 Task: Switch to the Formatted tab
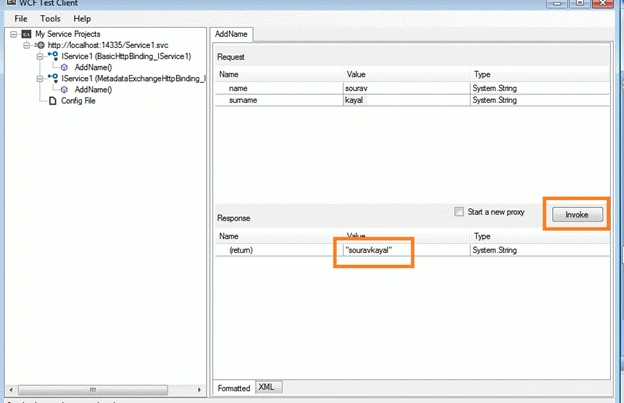[234, 388]
